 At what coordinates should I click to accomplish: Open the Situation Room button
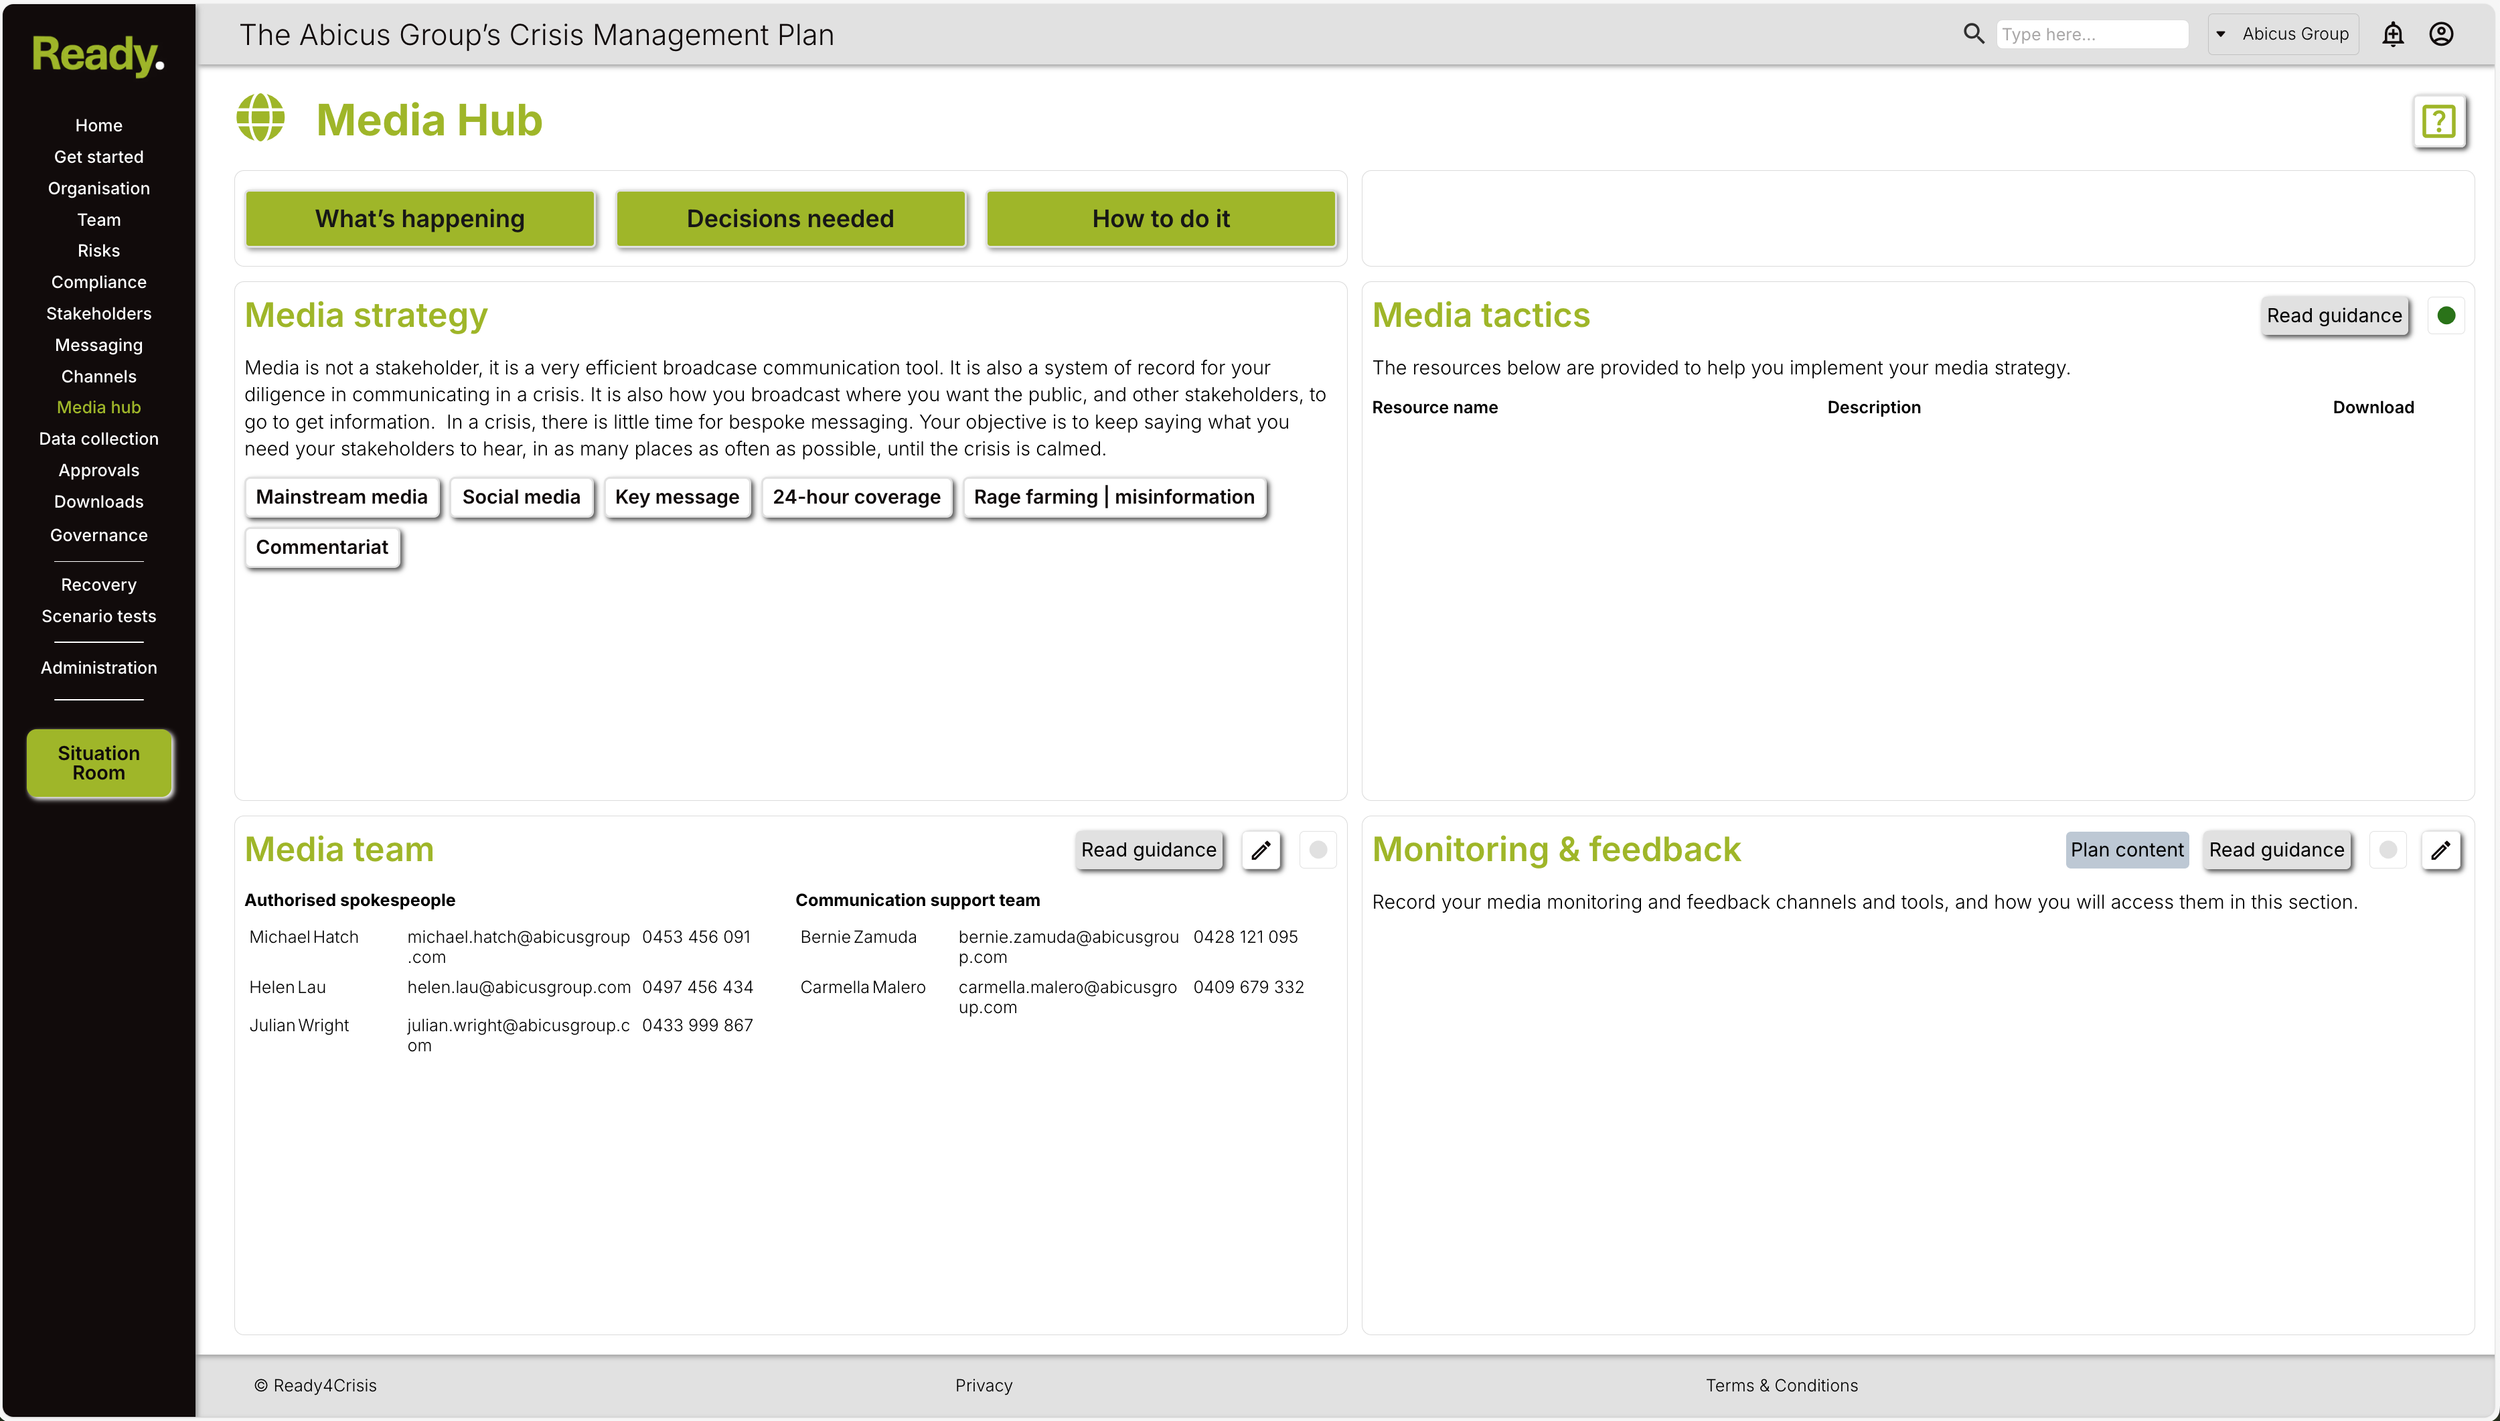point(98,763)
